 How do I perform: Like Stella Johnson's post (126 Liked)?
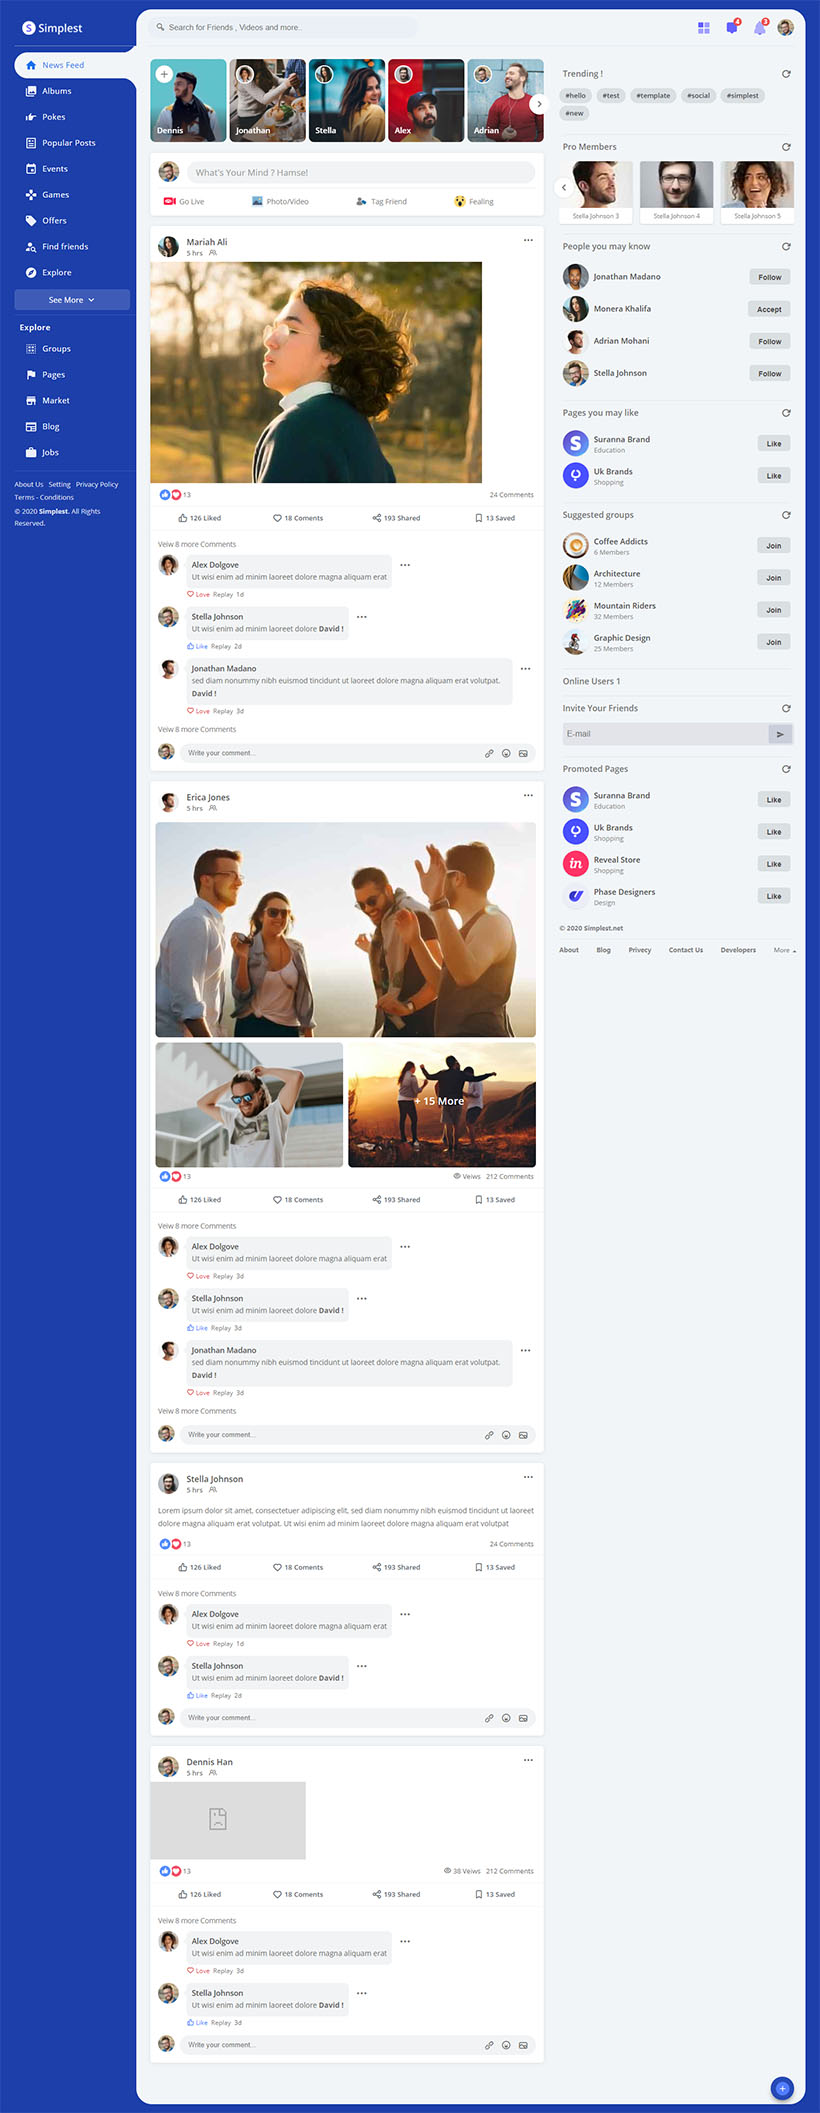click(199, 1567)
